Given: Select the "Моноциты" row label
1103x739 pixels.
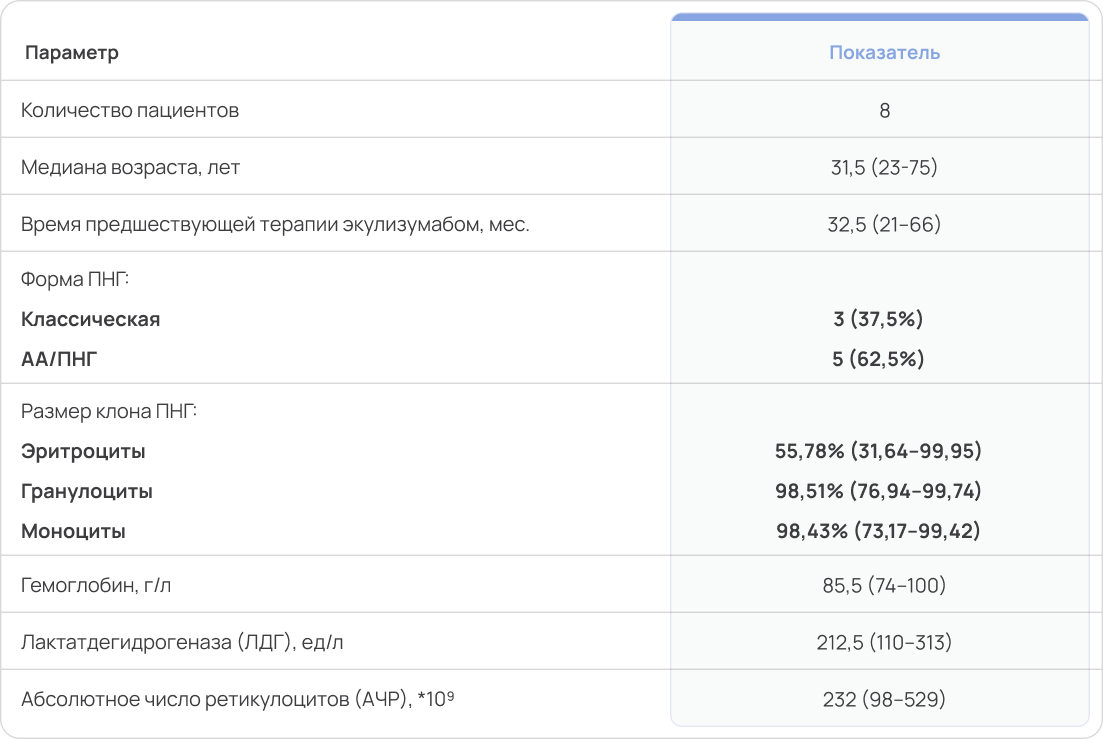Looking at the screenshot, I should (73, 532).
